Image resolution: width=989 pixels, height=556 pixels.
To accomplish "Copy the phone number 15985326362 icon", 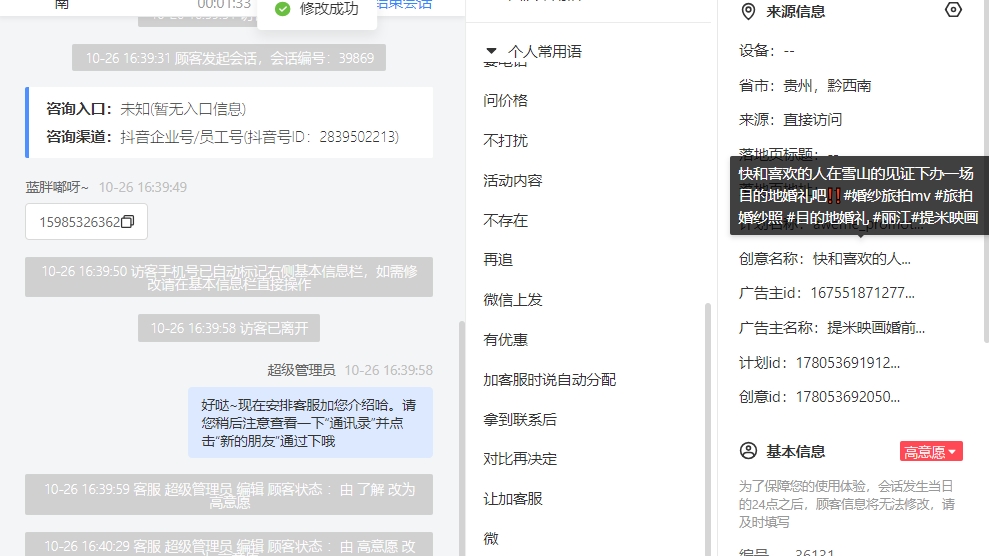I will coord(127,222).
